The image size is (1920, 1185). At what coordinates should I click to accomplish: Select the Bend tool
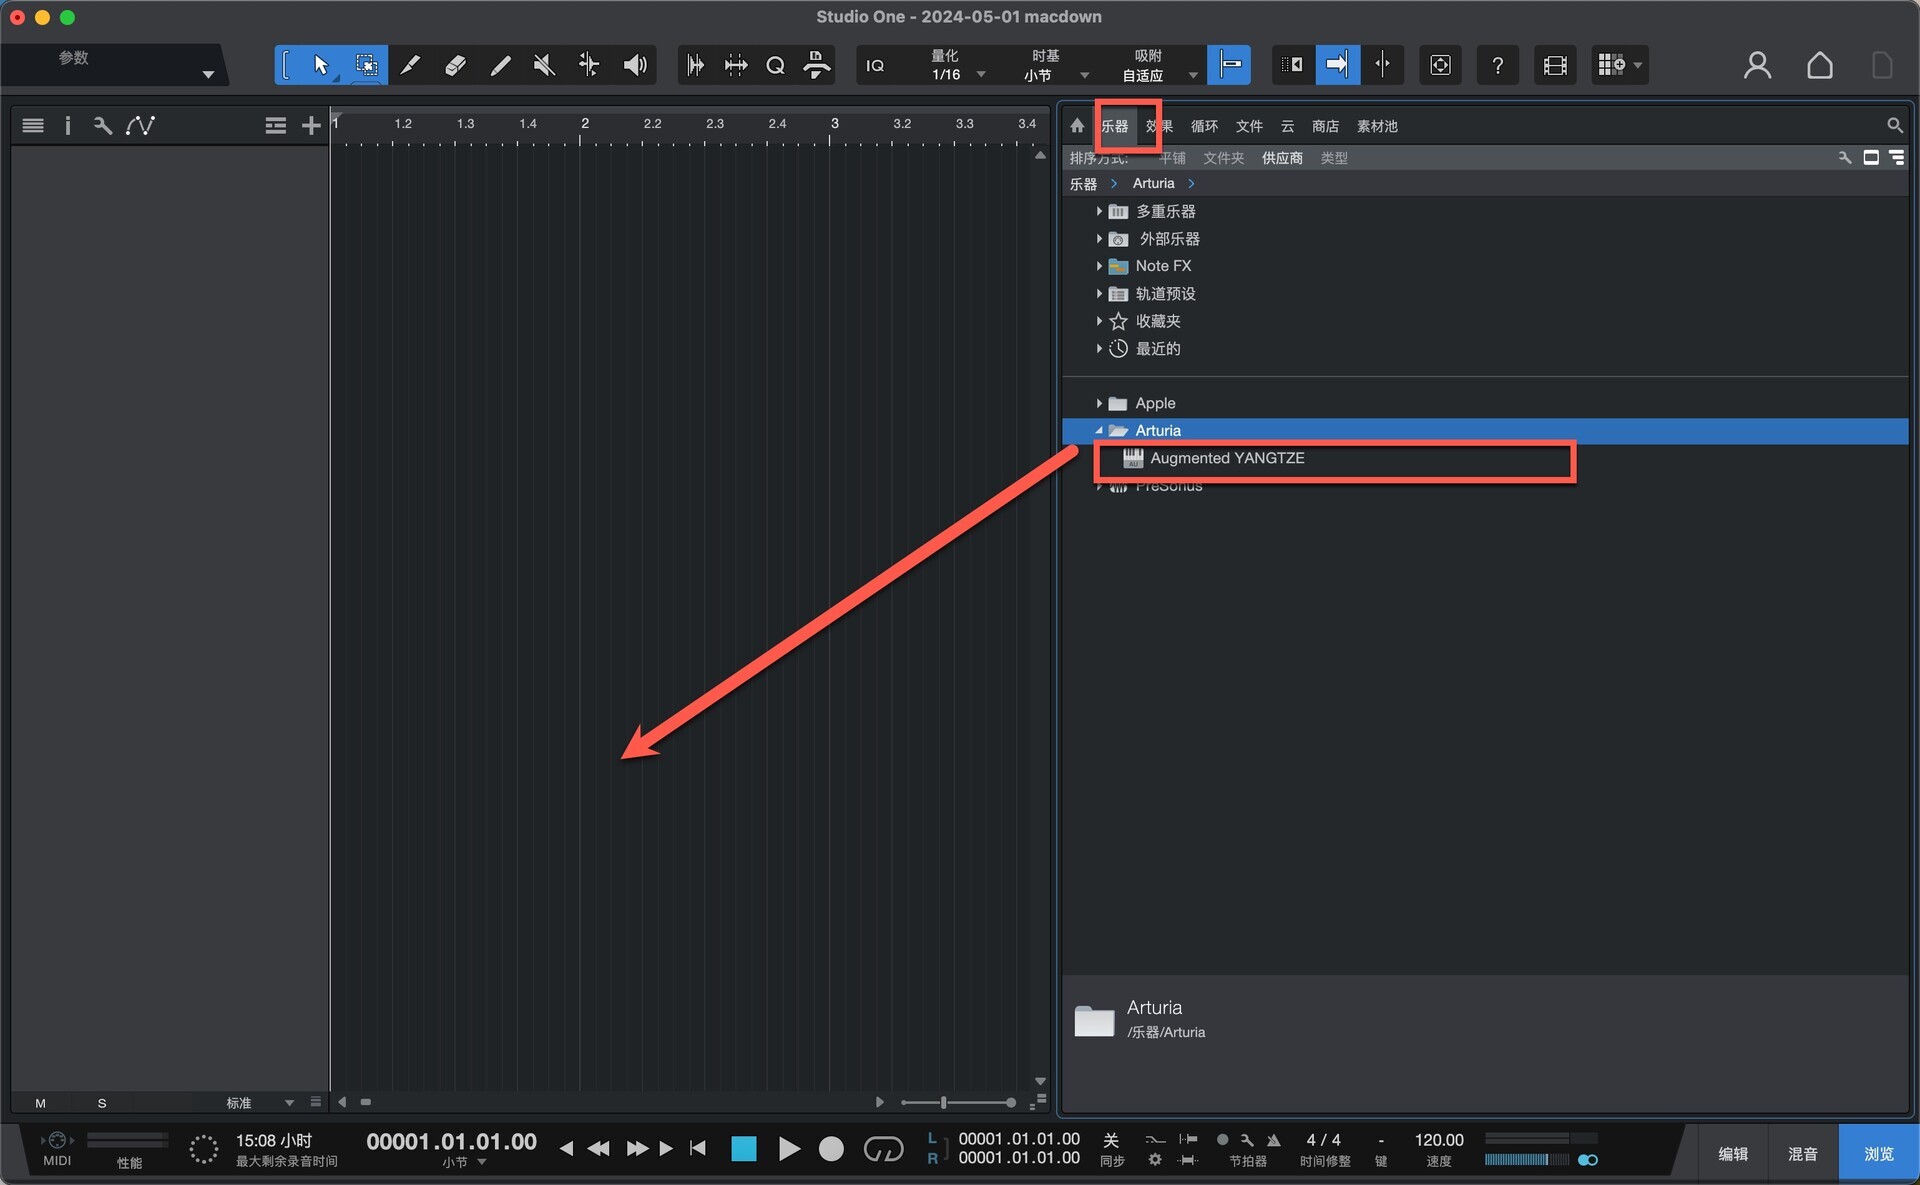coord(589,65)
